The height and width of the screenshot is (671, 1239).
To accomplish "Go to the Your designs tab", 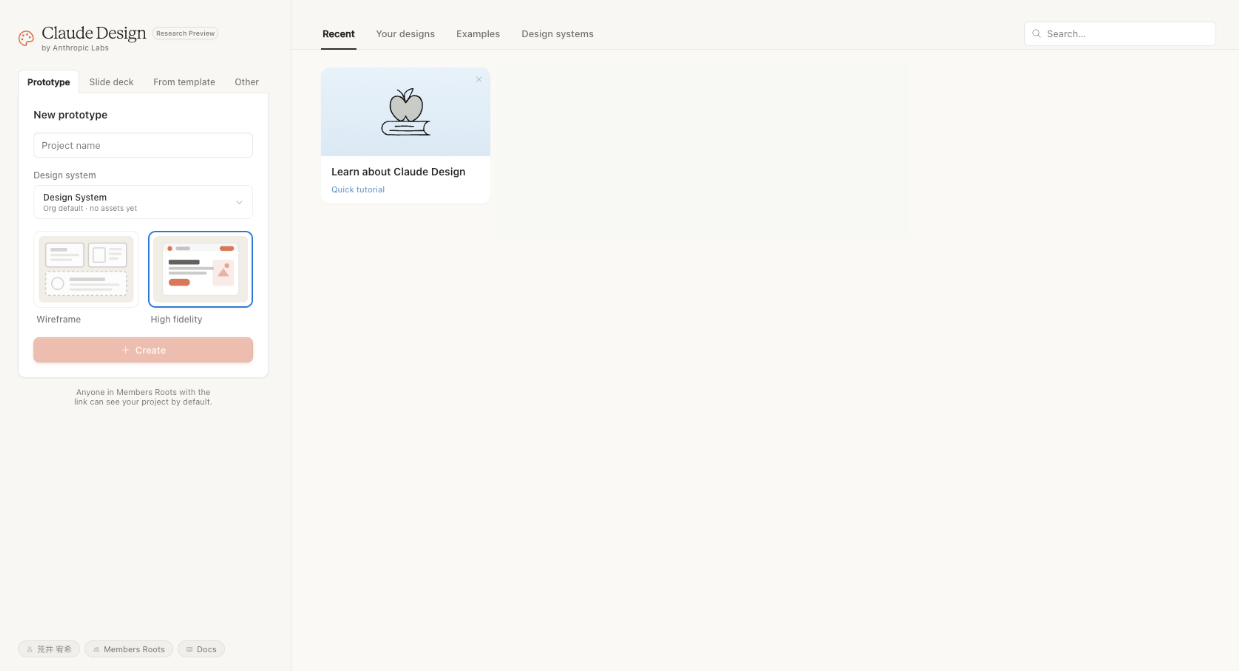I will (x=405, y=34).
